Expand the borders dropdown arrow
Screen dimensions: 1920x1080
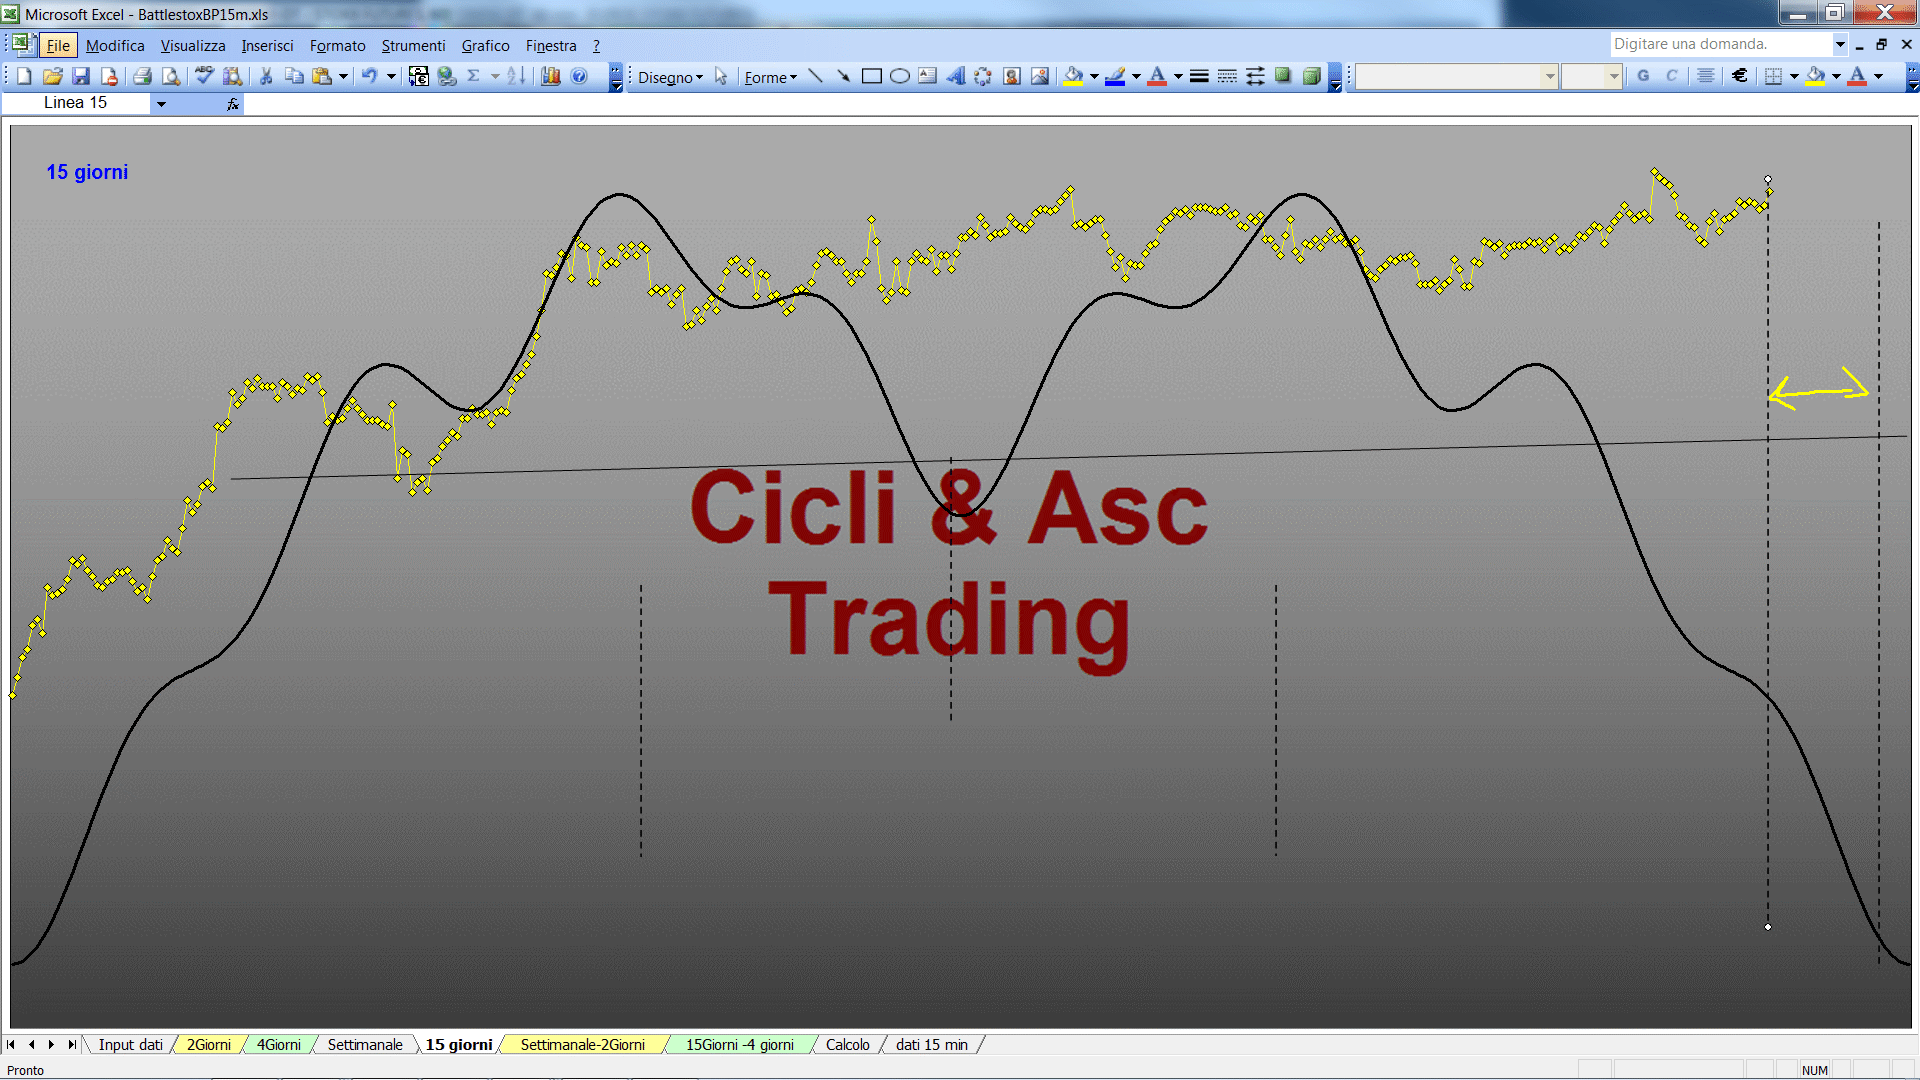point(1794,76)
